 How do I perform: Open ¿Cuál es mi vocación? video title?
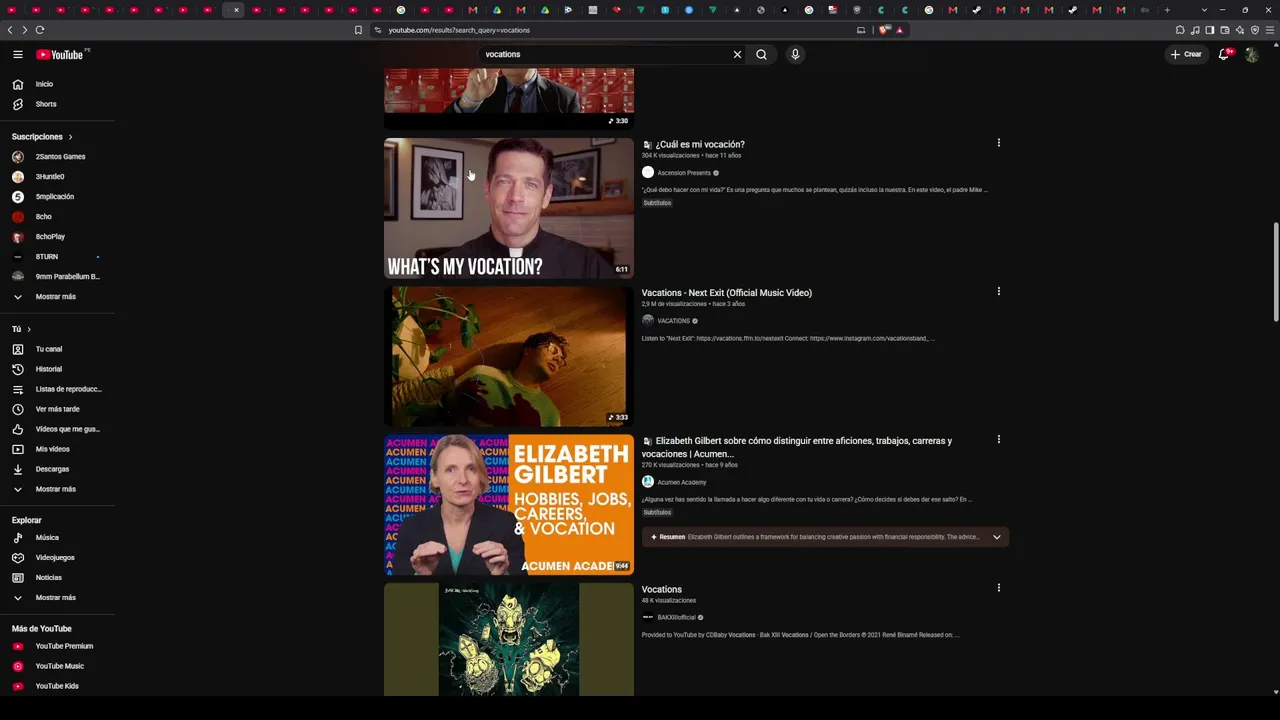pyautogui.click(x=700, y=144)
